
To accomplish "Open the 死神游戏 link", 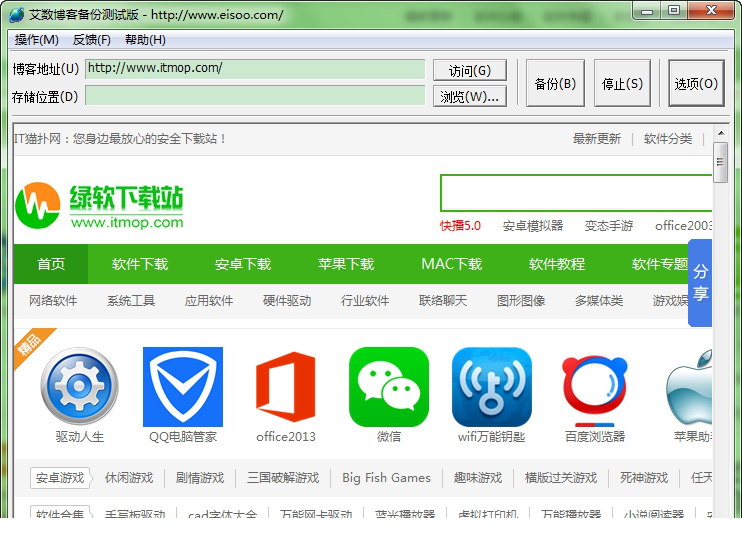I will (644, 478).
